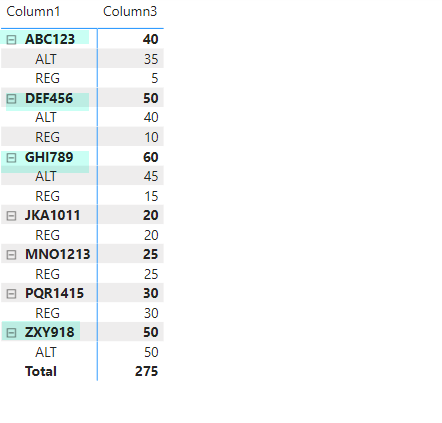Collapse the ZXY918 group

11,333
